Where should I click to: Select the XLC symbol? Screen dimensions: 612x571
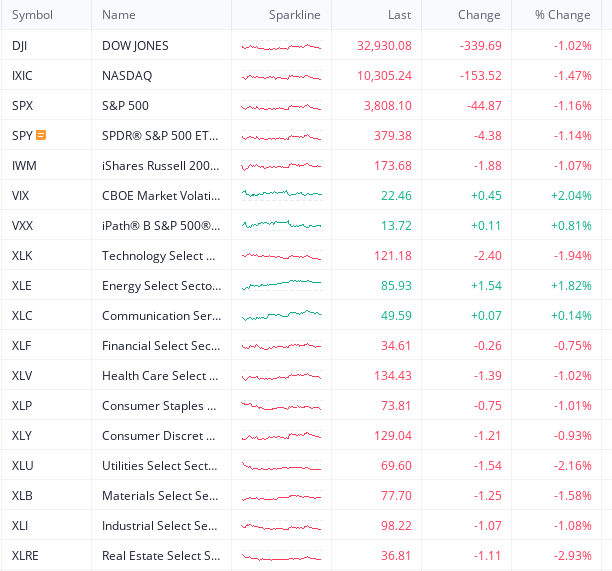coord(22,315)
